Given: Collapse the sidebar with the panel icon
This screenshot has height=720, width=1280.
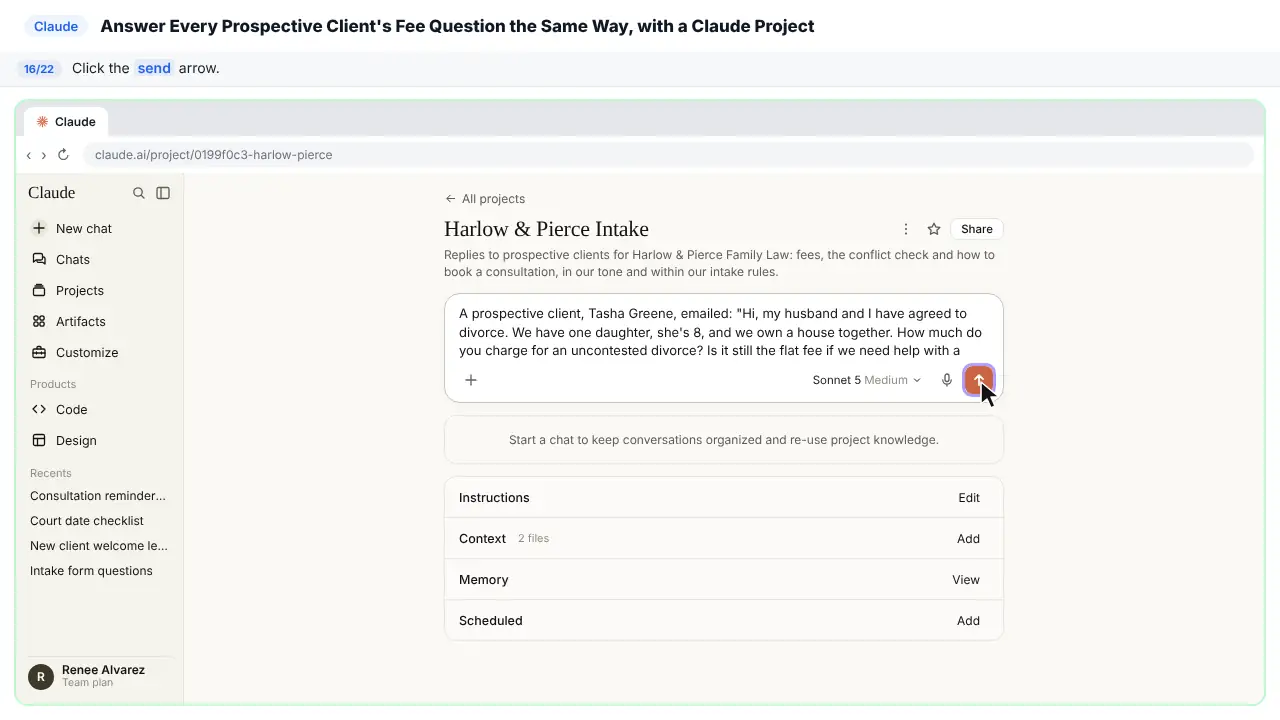Looking at the screenshot, I should (x=163, y=193).
